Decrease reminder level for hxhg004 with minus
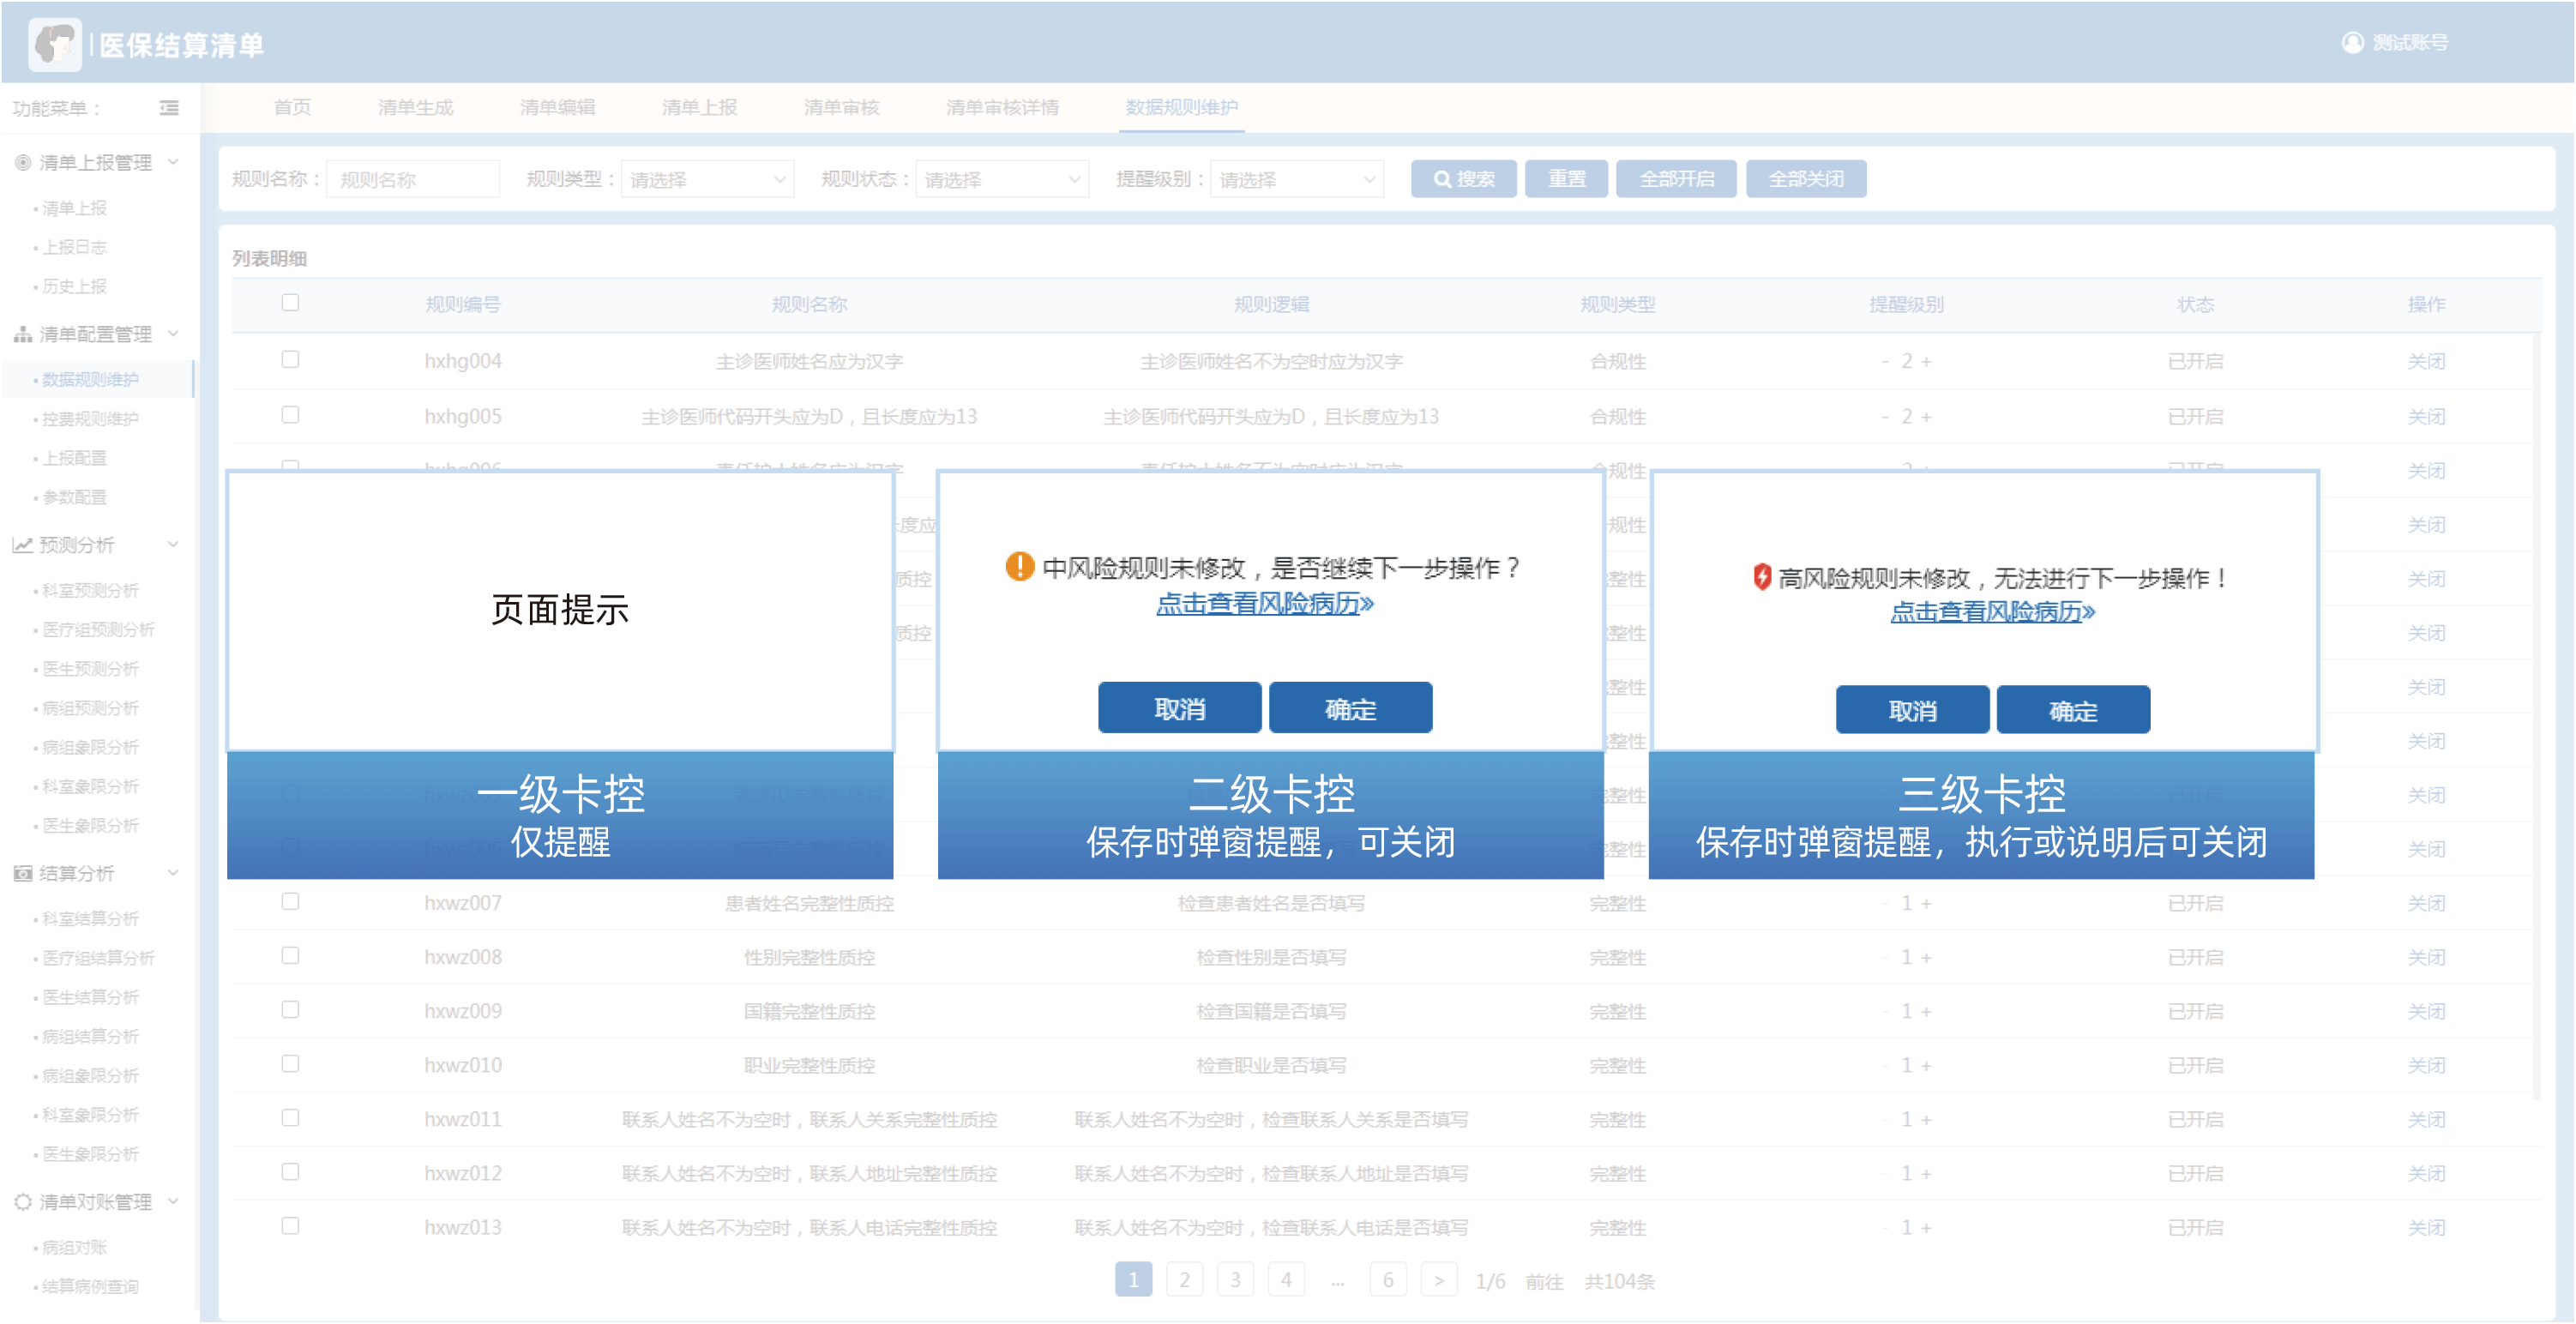 click(x=1885, y=361)
